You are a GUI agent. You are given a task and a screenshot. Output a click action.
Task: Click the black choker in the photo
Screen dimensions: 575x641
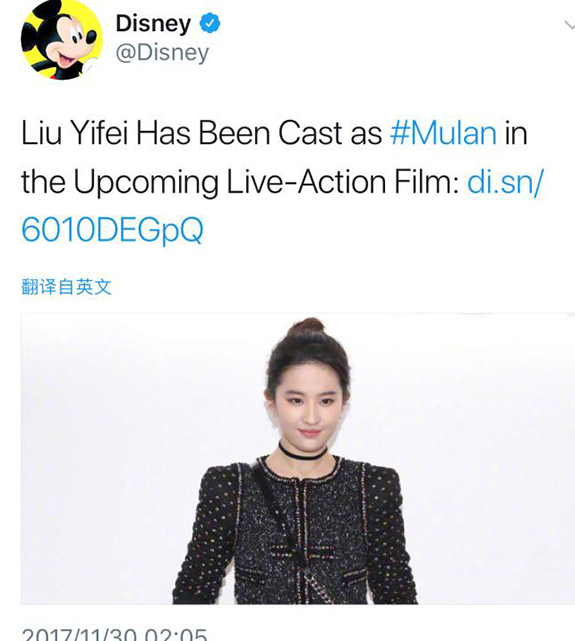click(303, 451)
